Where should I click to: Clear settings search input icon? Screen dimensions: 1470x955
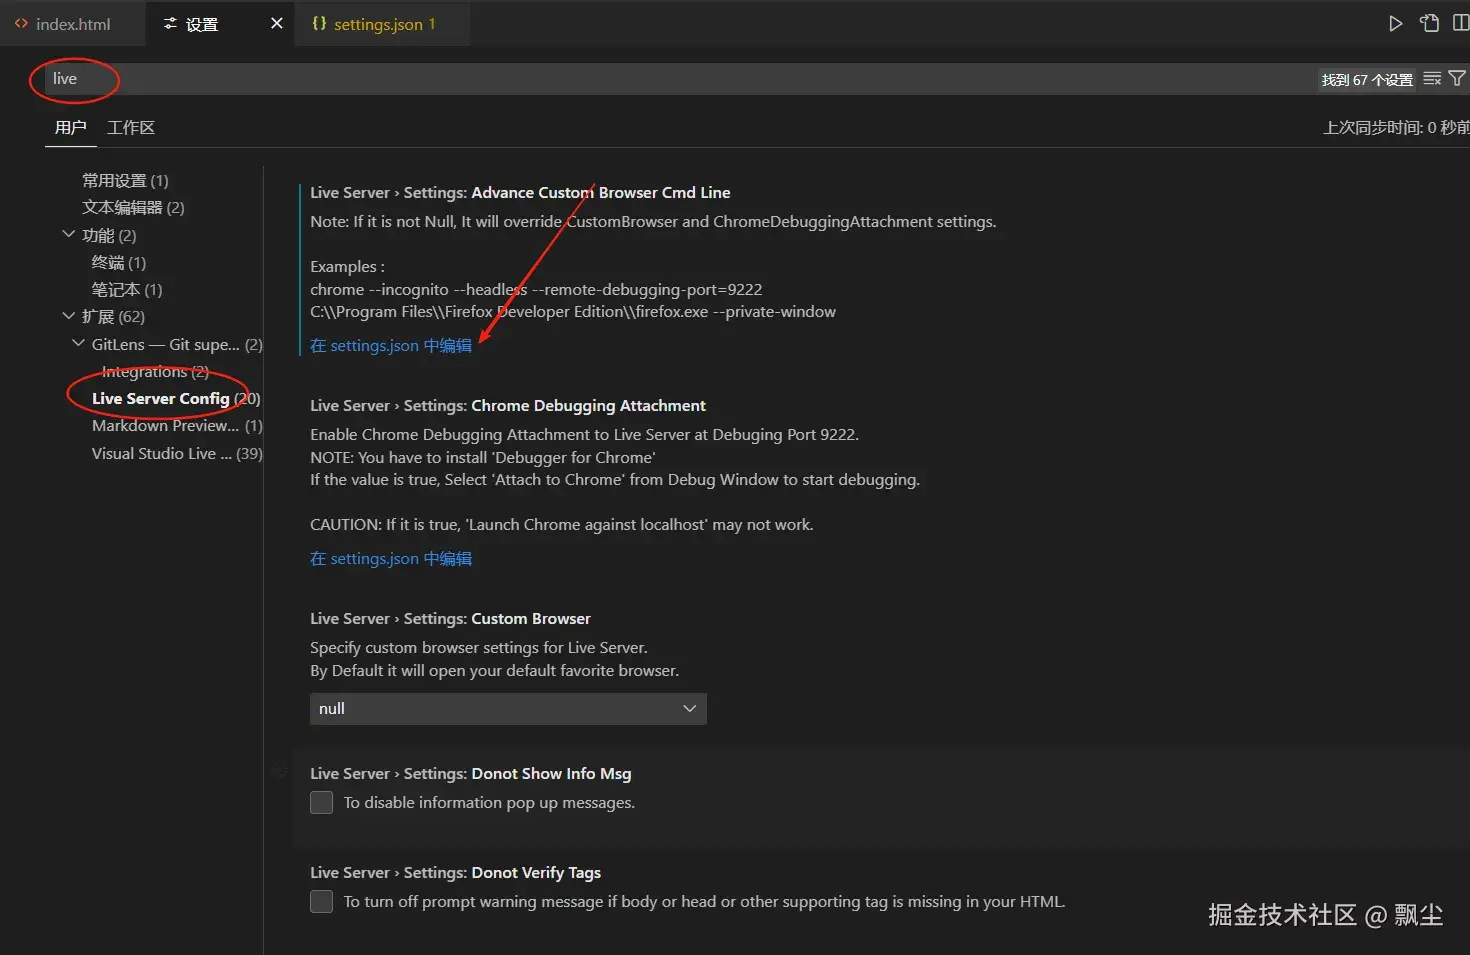[x=1432, y=79]
